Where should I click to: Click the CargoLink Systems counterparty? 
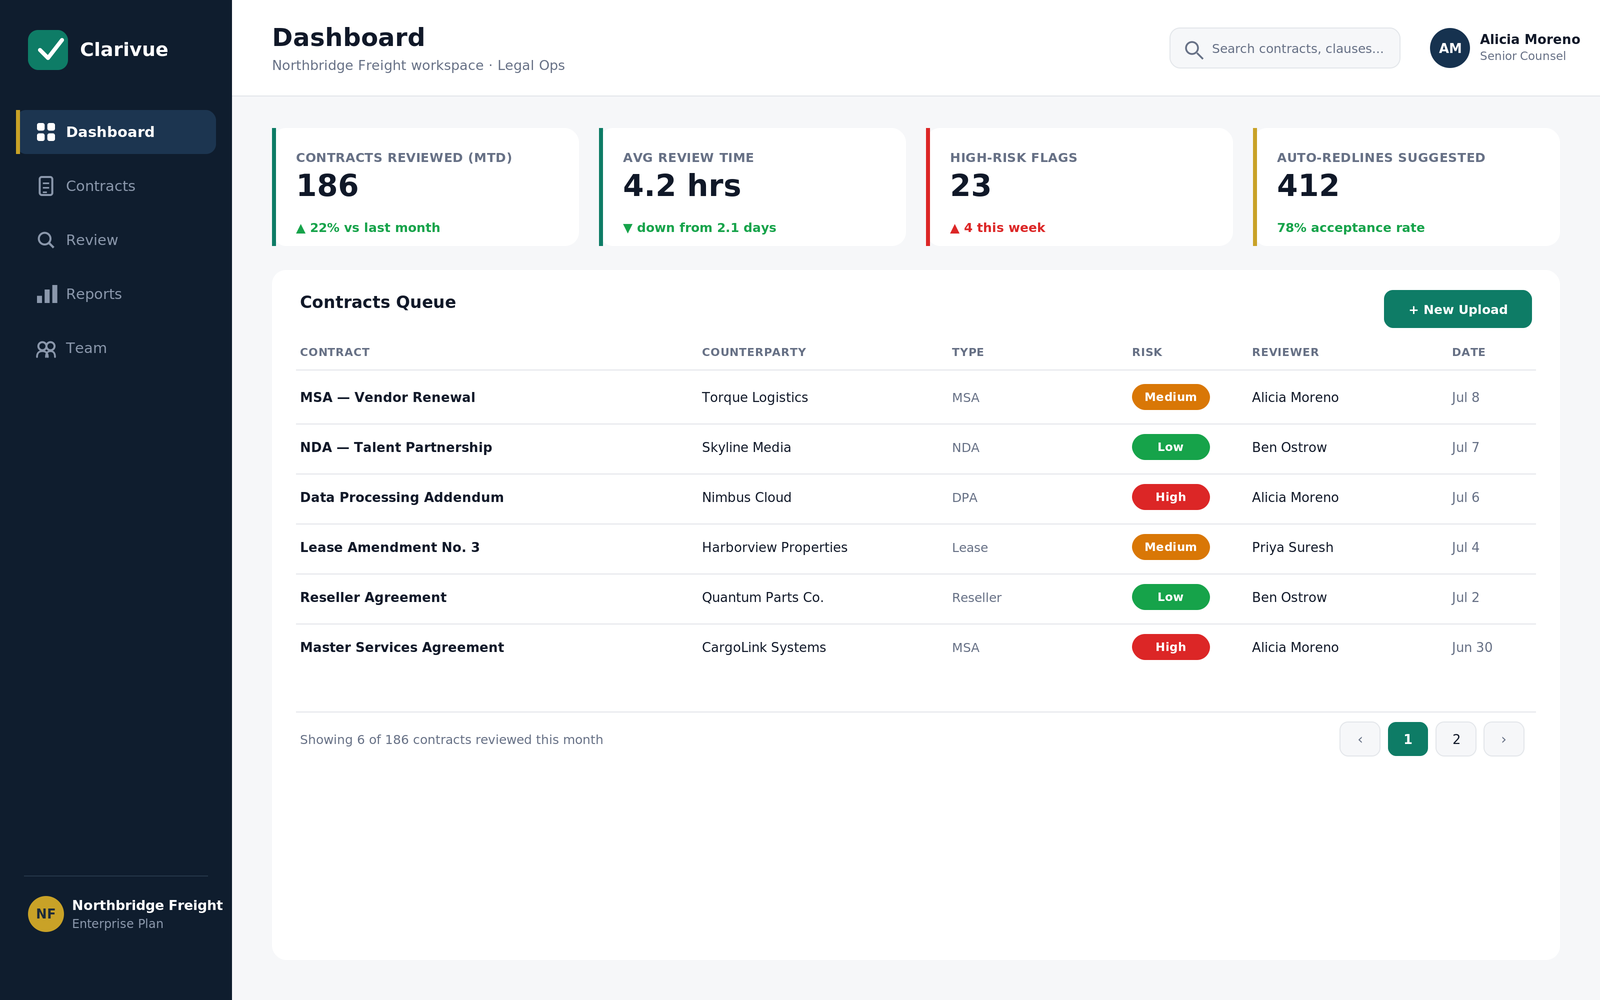pos(764,647)
